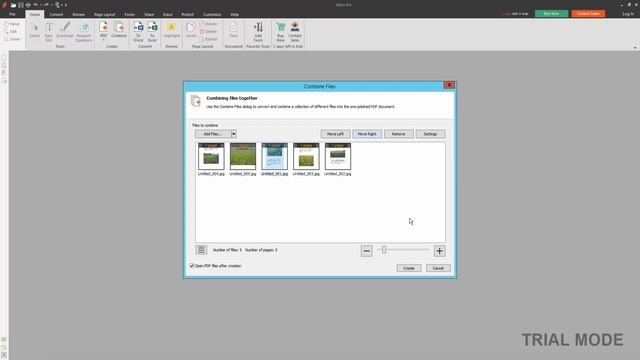Click the Contact Sales icon in ribbon
640x360 pixels.
[x=295, y=32]
